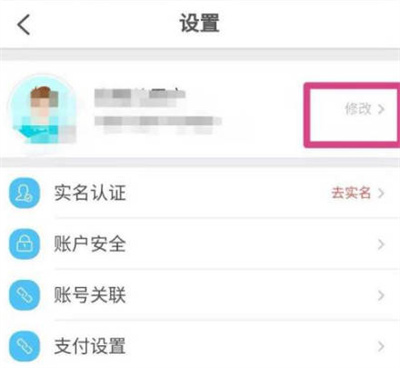This screenshot has width=400, height=368.
Task: Tap the real-name verification person icon
Action: (25, 193)
